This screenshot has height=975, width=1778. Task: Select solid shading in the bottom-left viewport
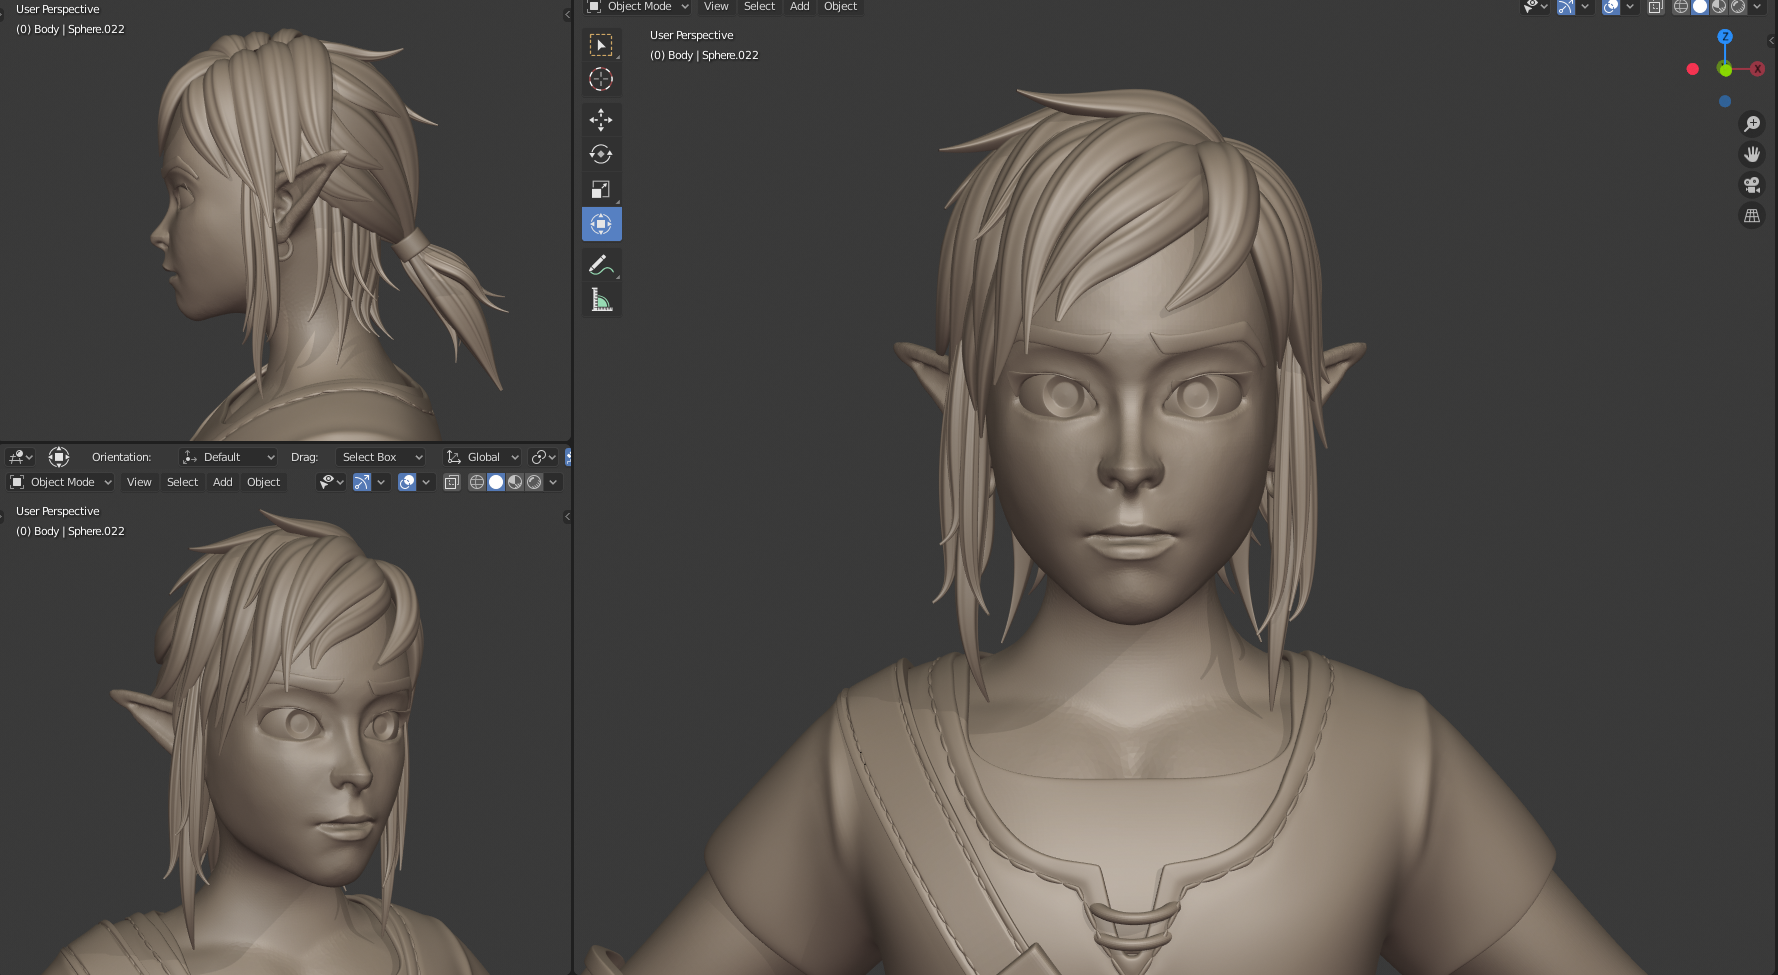(x=496, y=482)
